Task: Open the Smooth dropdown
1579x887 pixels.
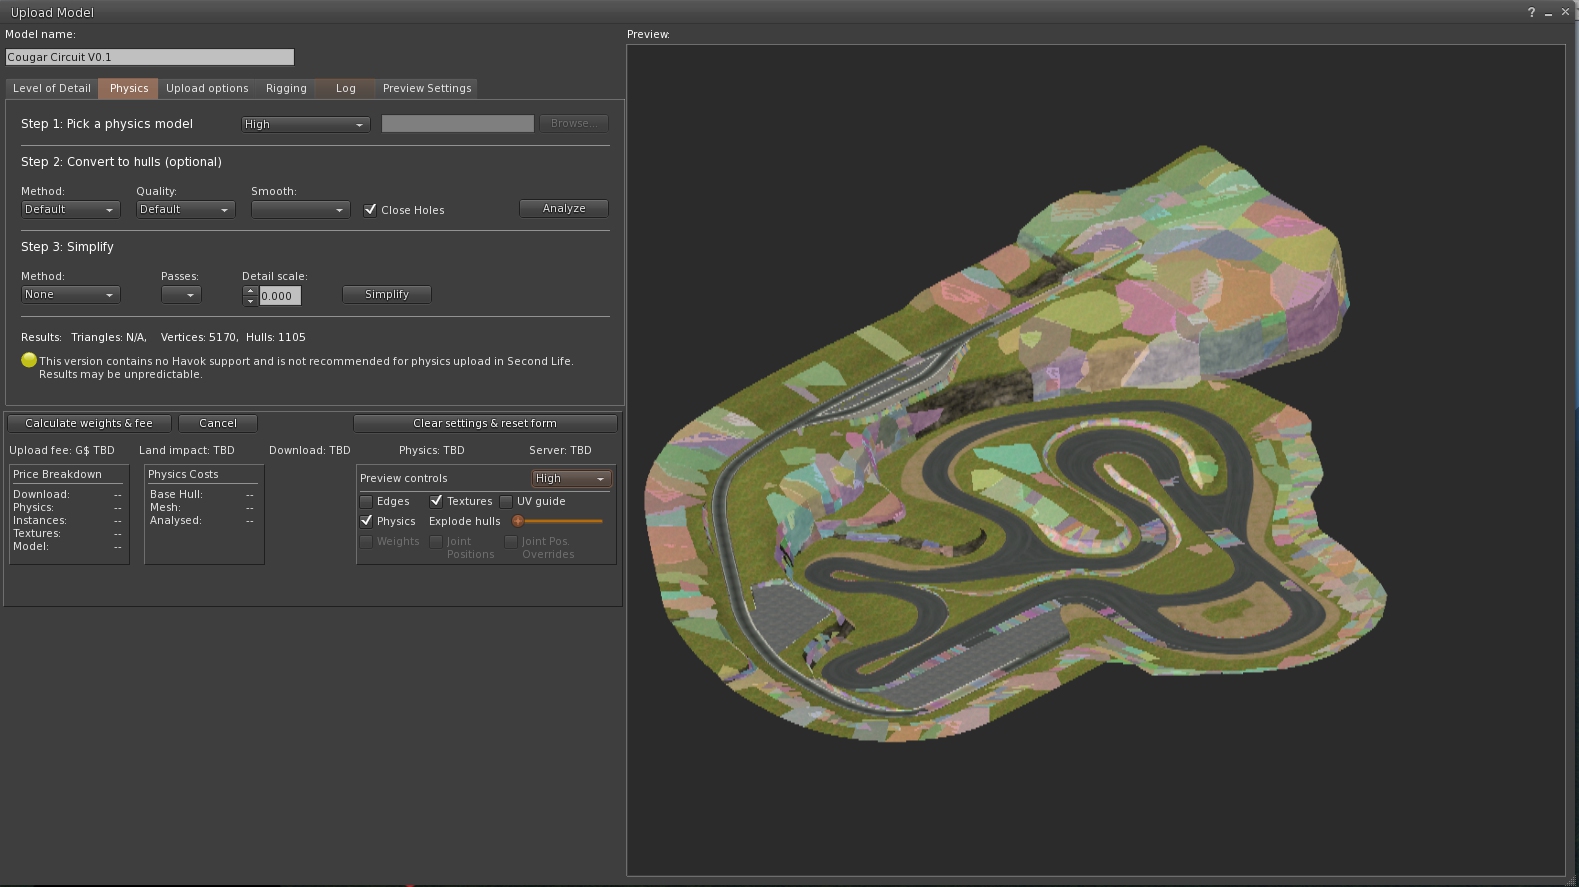Action: [300, 209]
